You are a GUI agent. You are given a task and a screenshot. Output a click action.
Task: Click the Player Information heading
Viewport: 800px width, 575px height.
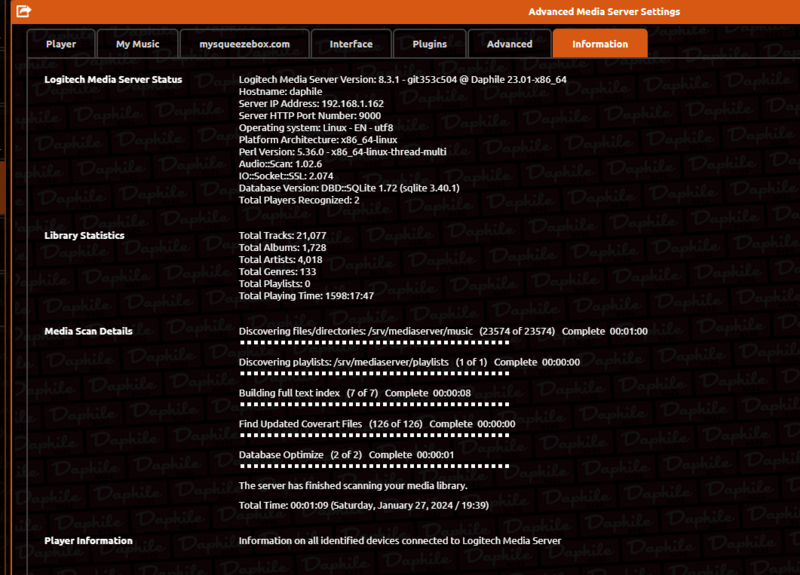88,541
